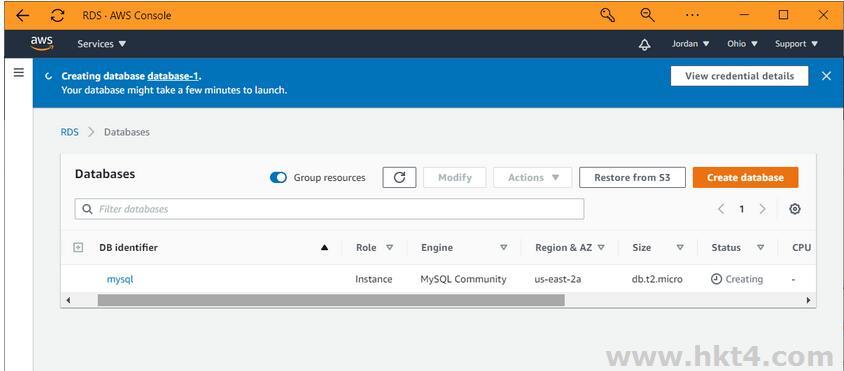
Task: Click the Databases breadcrumb text
Action: tap(126, 132)
